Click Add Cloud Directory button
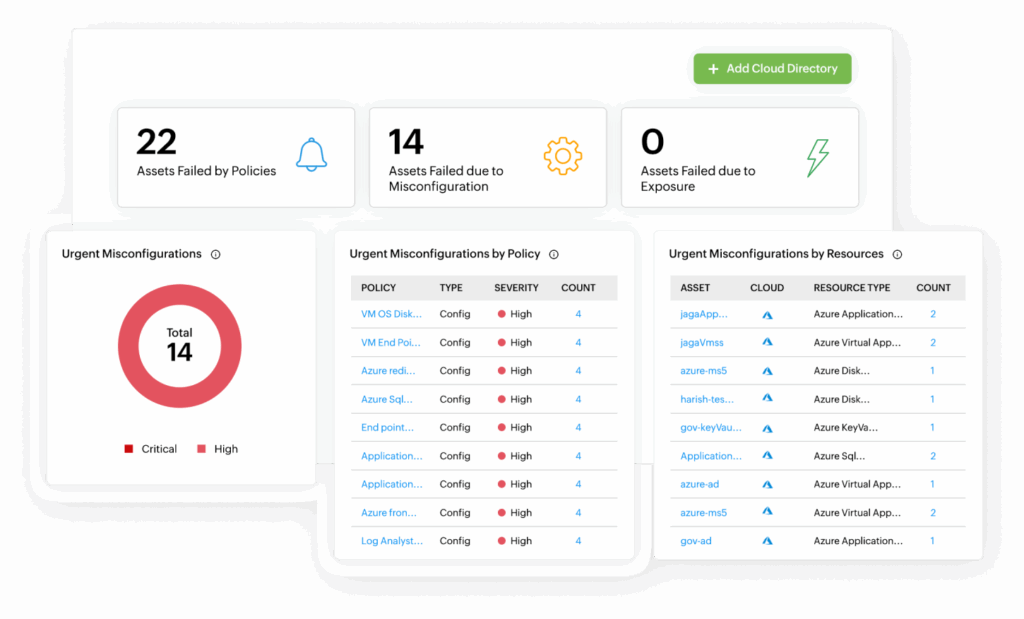1024x619 pixels. pyautogui.click(x=773, y=69)
